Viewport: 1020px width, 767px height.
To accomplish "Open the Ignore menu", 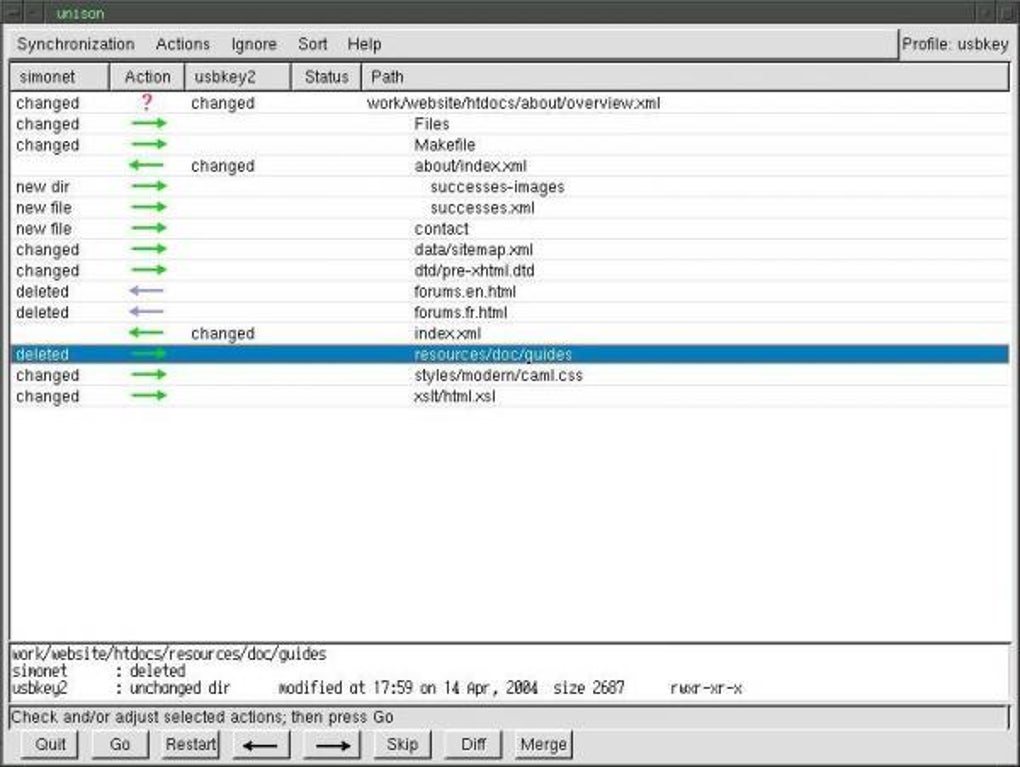I will click(254, 44).
